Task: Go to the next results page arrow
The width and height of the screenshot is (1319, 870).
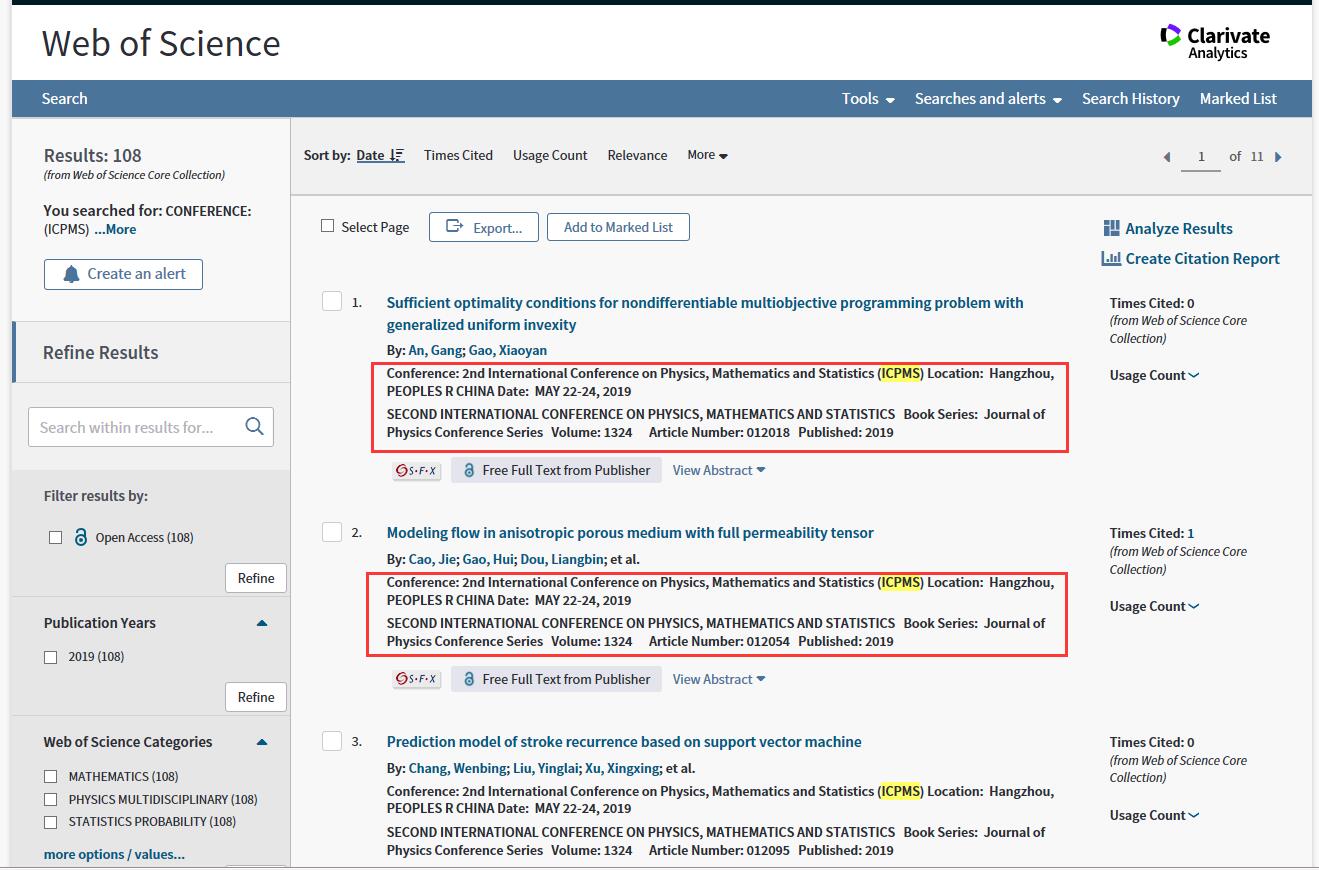Action: 1278,157
